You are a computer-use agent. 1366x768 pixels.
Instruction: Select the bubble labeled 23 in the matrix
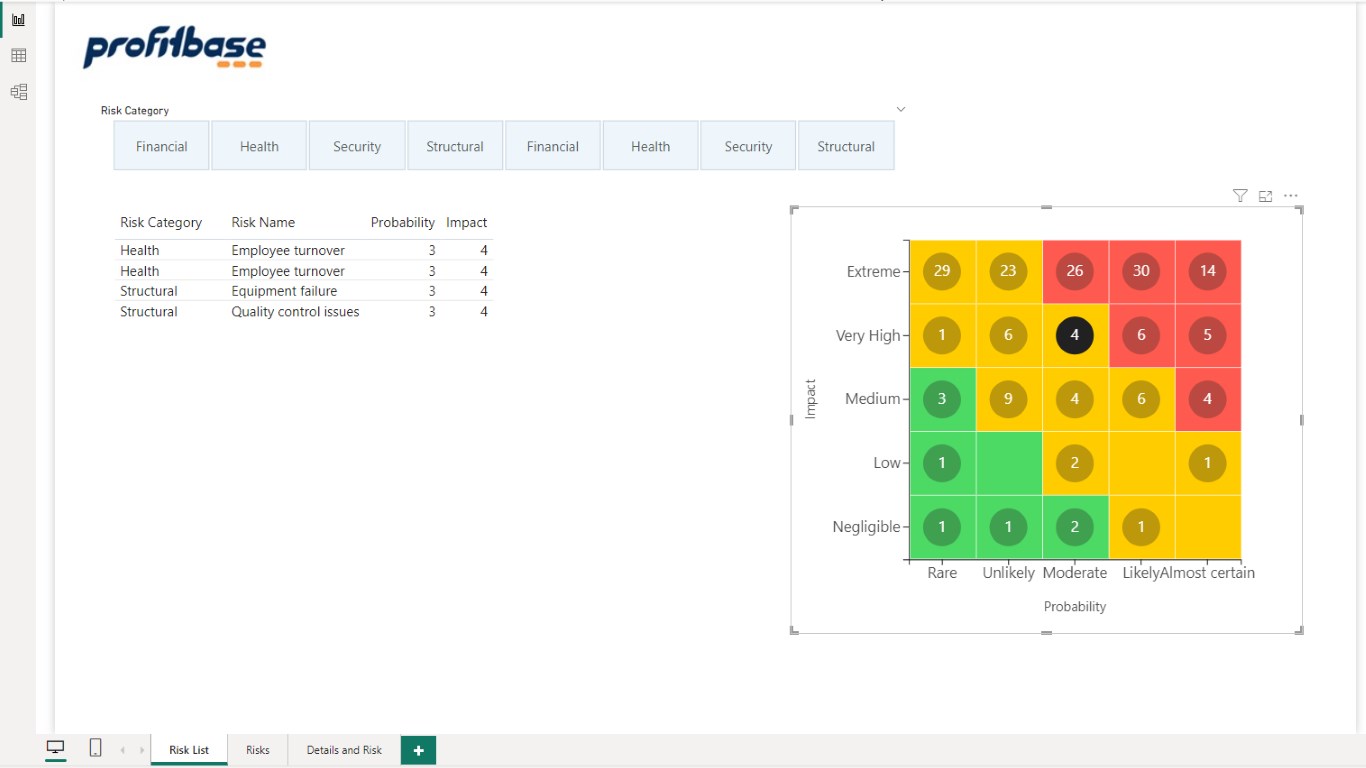pyautogui.click(x=1008, y=271)
